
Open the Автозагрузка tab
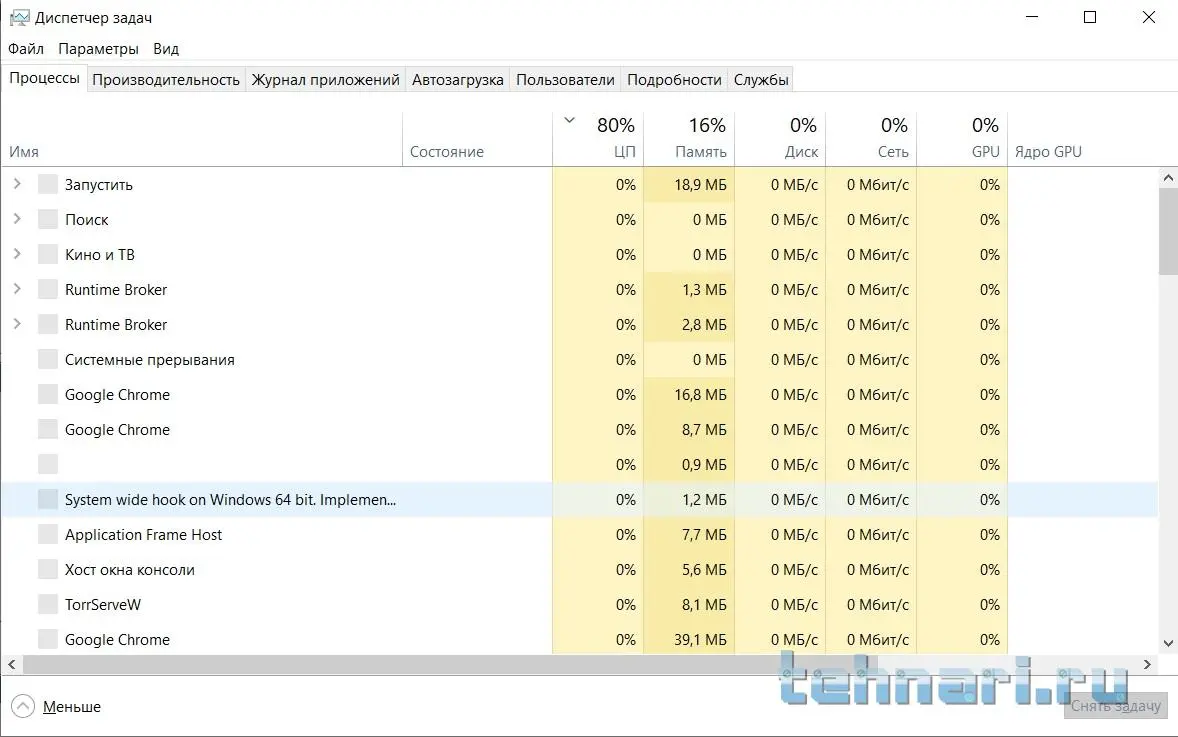pos(458,80)
